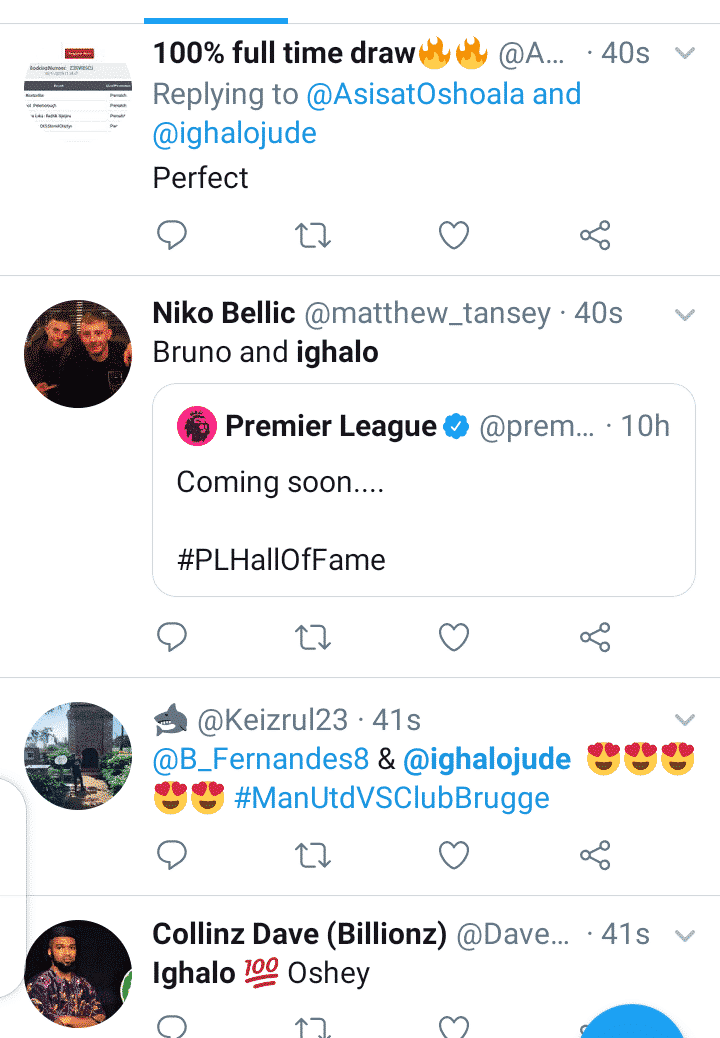Open the dropdown on Keizrul23's tweet

point(685,720)
